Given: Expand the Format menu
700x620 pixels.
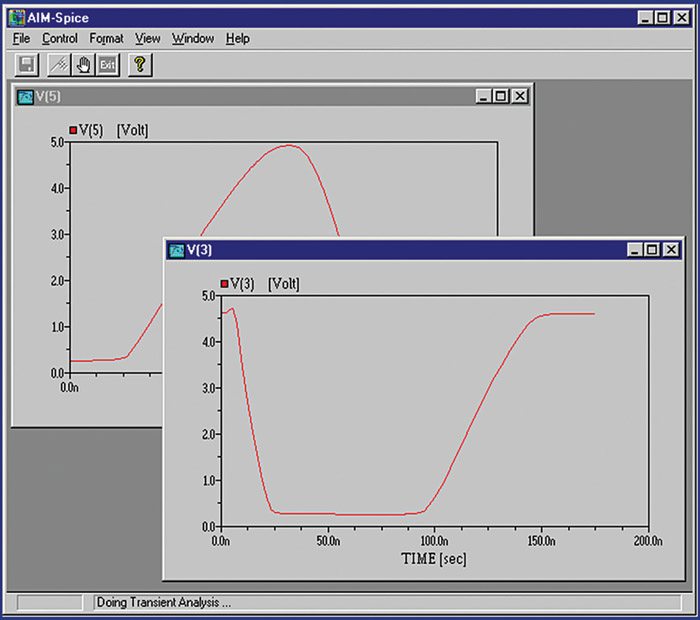Looking at the screenshot, I should tap(106, 38).
